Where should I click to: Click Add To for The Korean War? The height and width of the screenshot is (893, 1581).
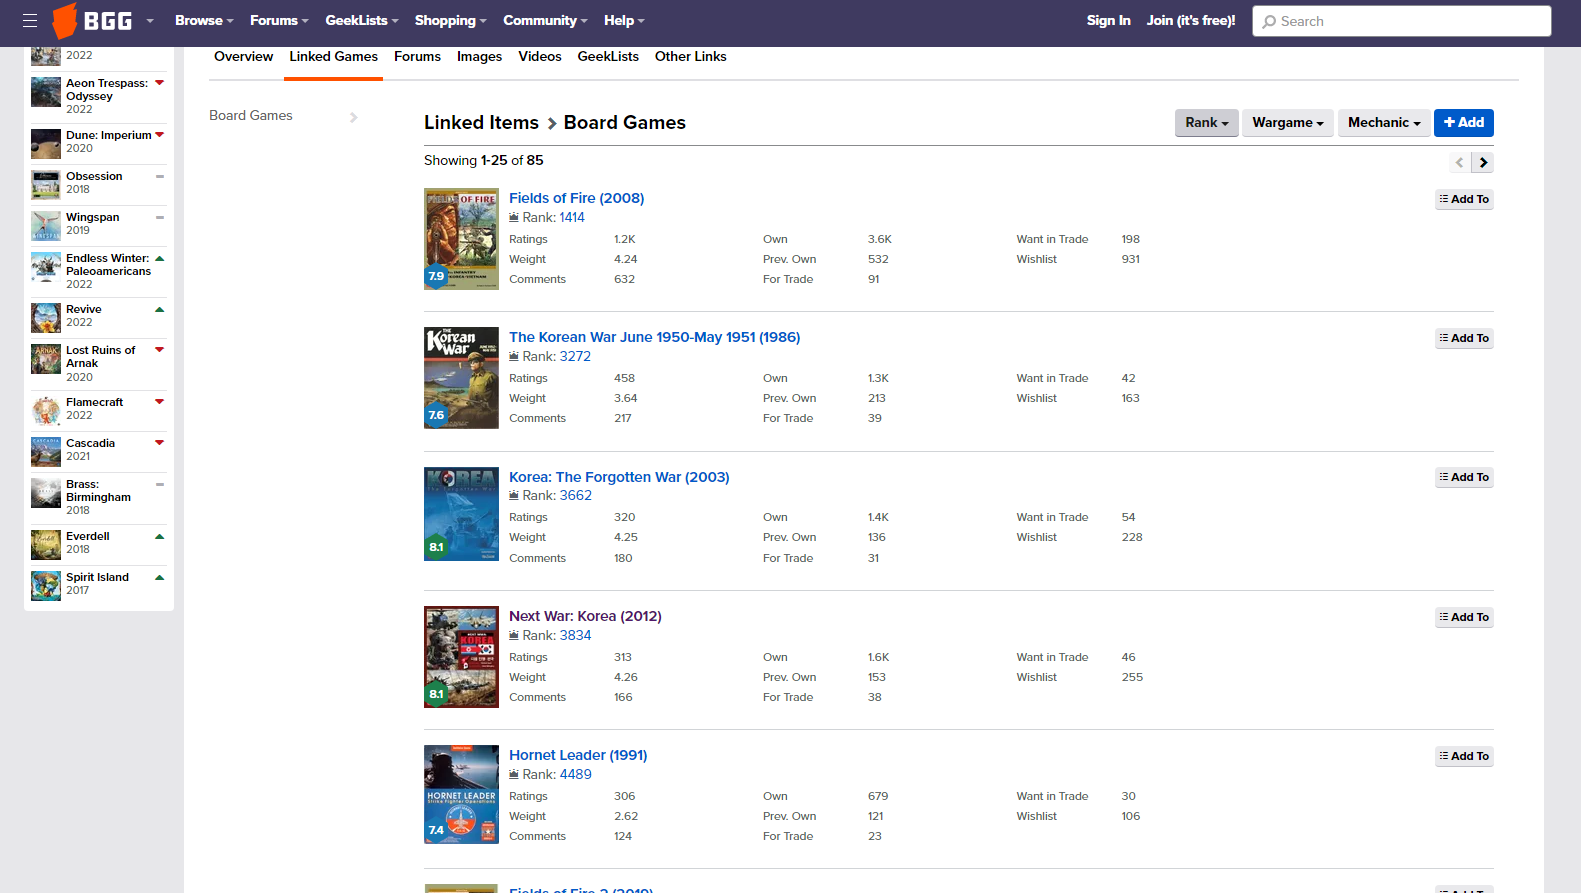(x=1464, y=338)
